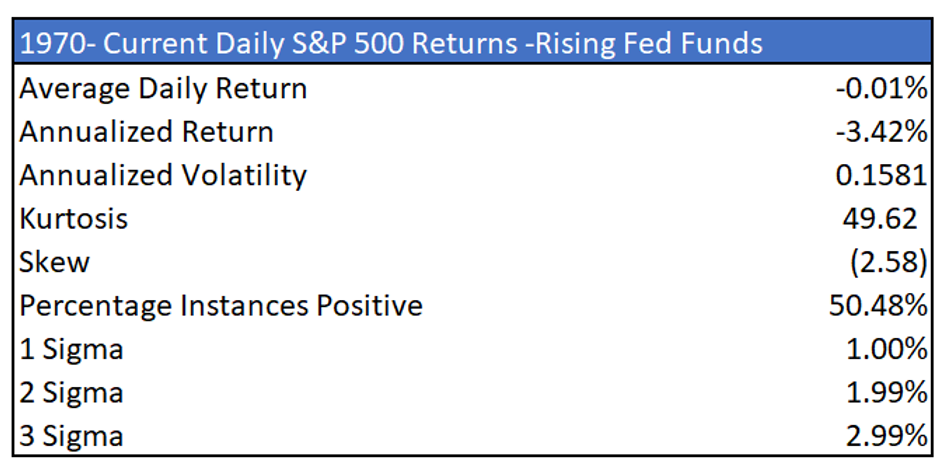Click the 50.48% value cell
The height and width of the screenshot is (468, 941).
click(x=878, y=306)
